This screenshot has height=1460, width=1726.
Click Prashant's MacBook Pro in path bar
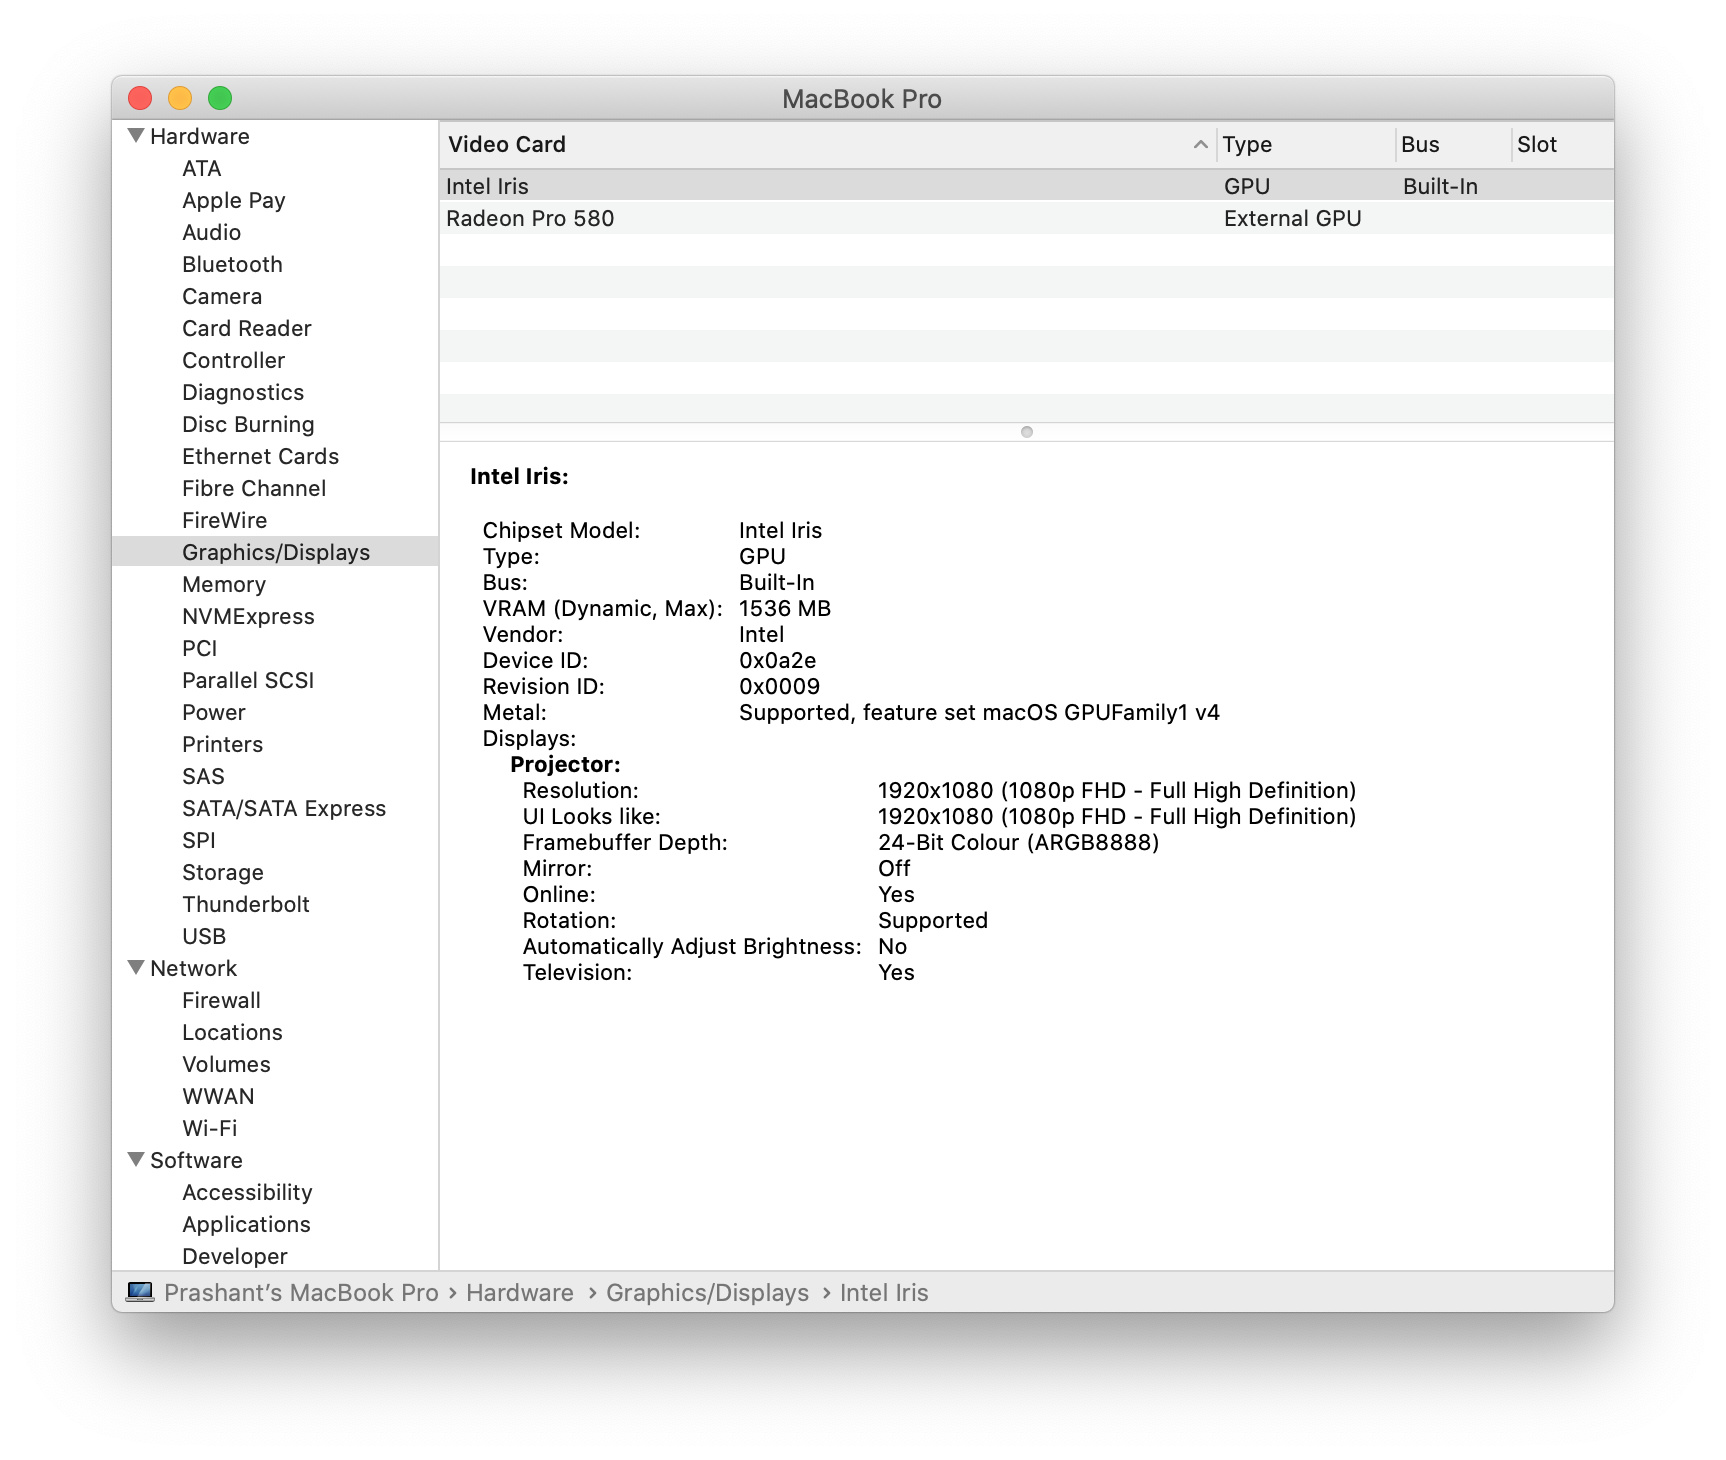301,1292
